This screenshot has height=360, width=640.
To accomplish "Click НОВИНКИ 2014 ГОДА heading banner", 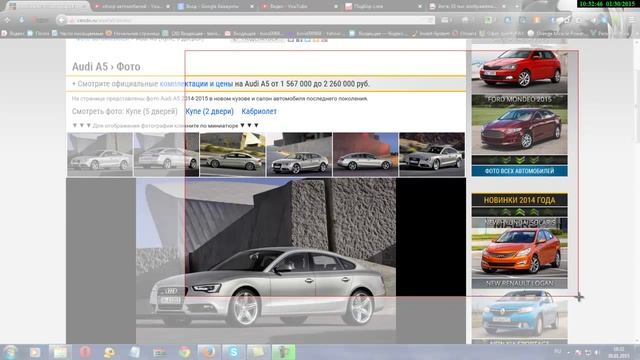I will click(519, 200).
